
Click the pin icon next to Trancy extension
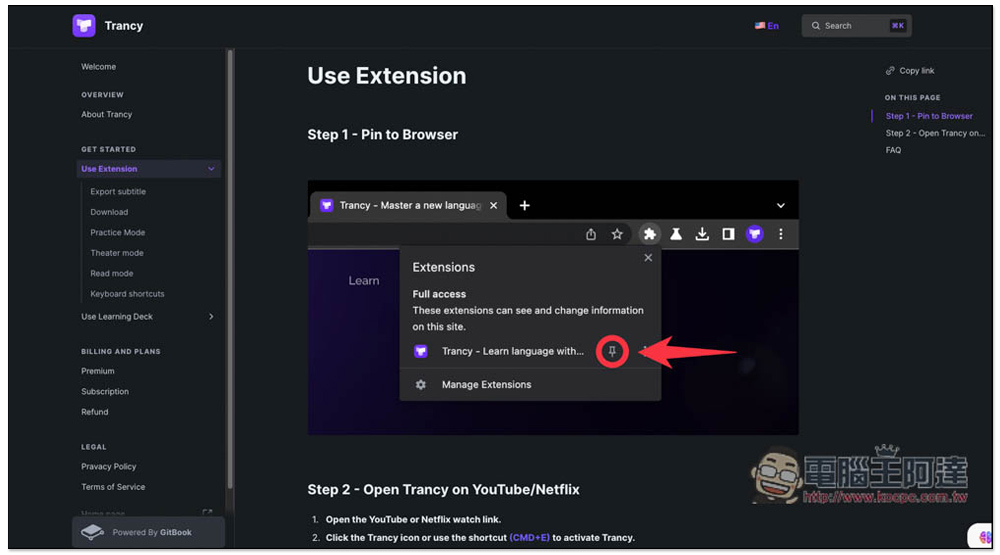[612, 352]
